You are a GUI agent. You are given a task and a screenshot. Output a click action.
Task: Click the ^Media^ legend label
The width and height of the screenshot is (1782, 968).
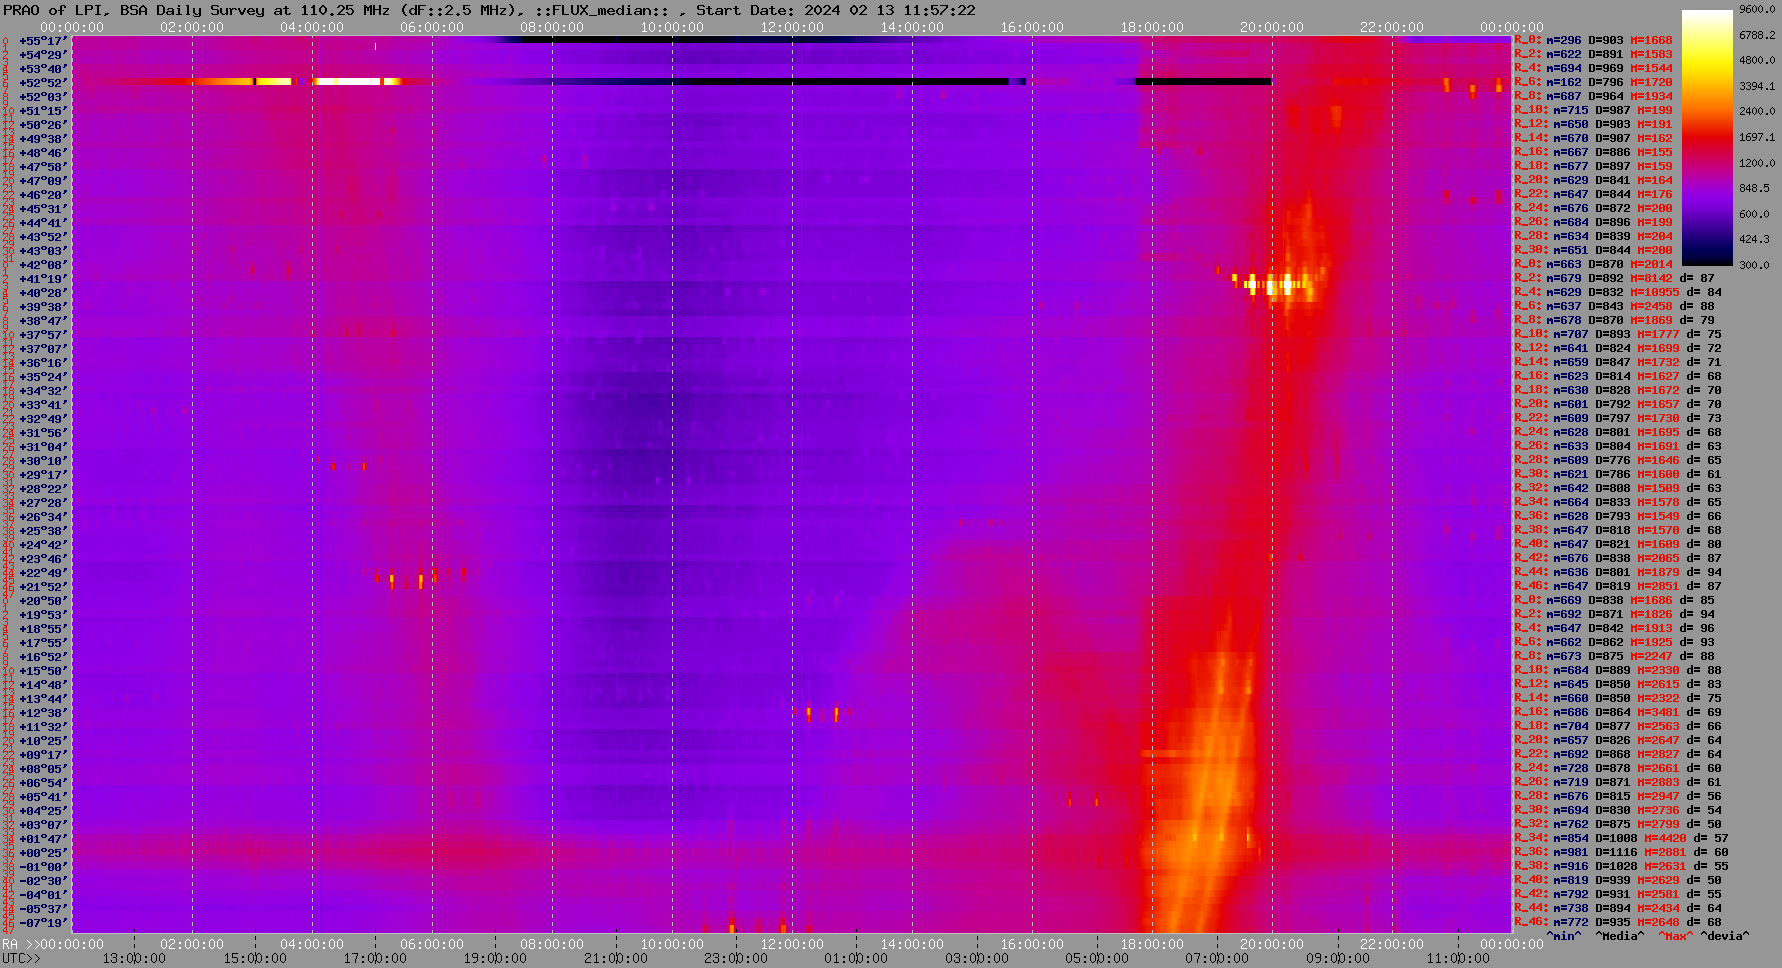coord(1620,936)
